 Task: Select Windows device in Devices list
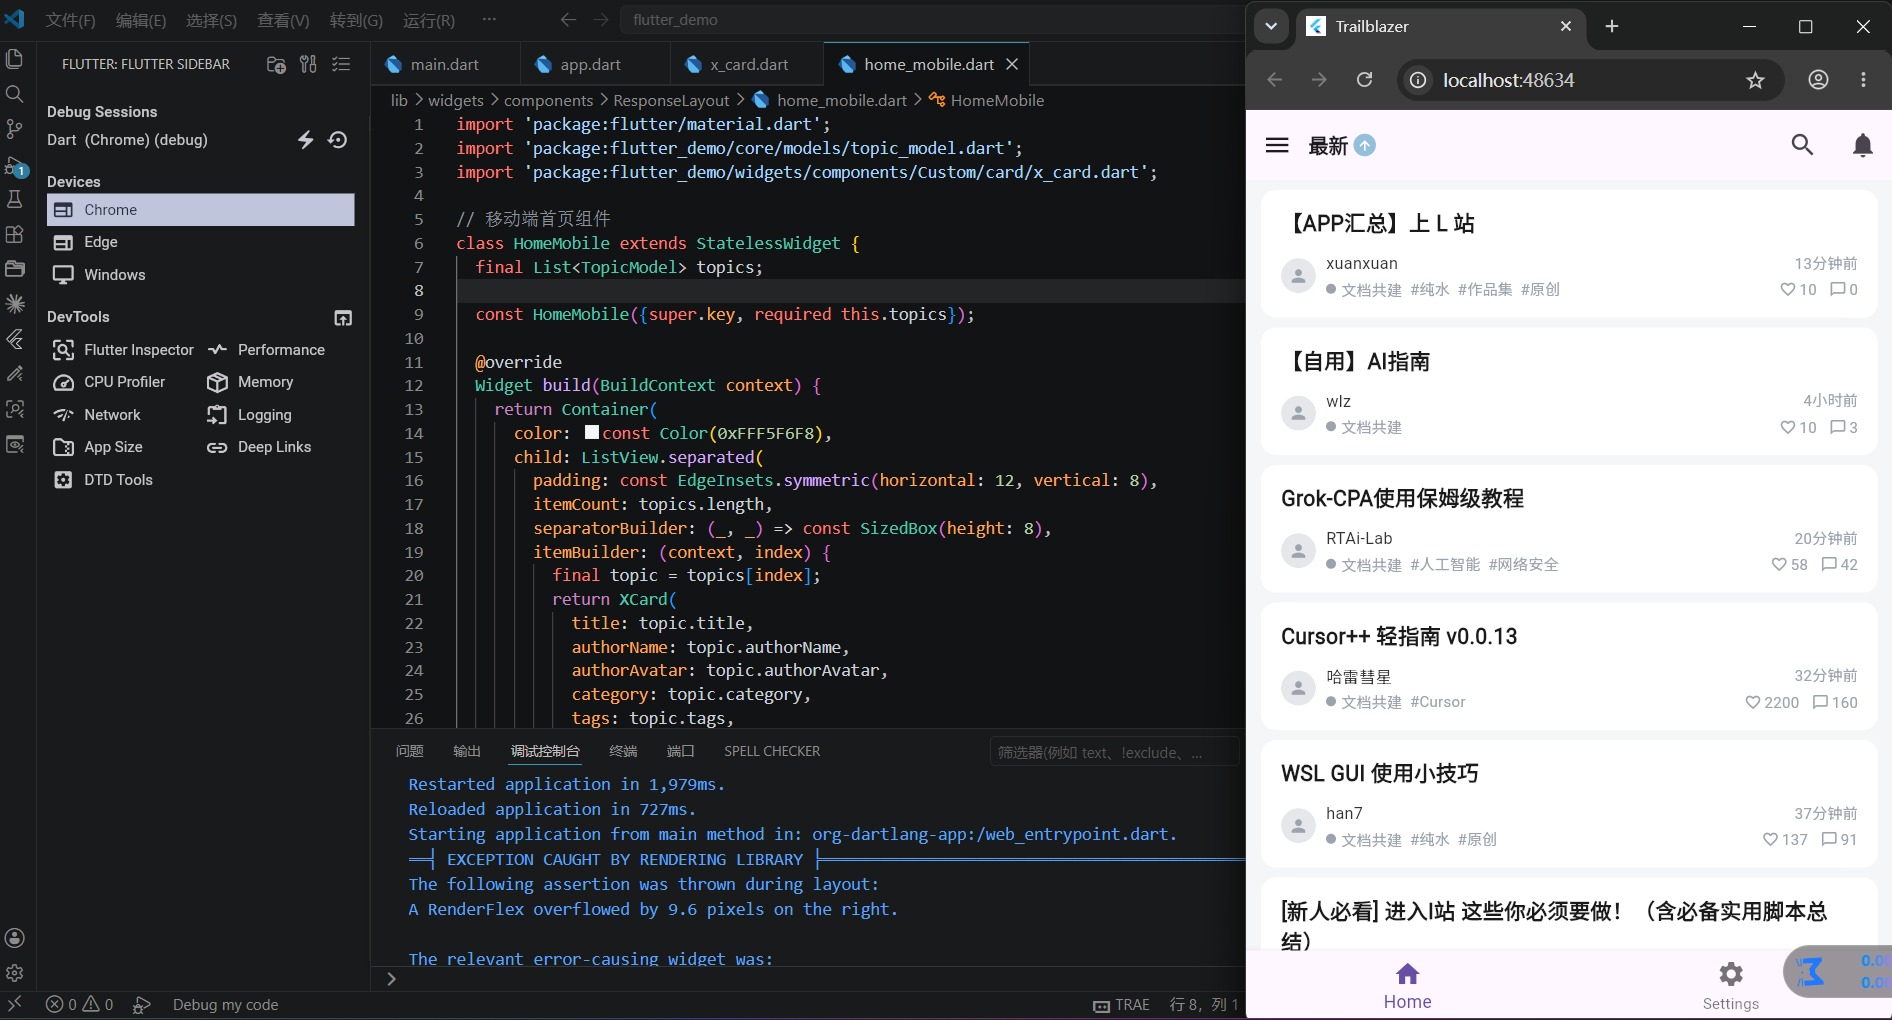[x=200, y=275]
